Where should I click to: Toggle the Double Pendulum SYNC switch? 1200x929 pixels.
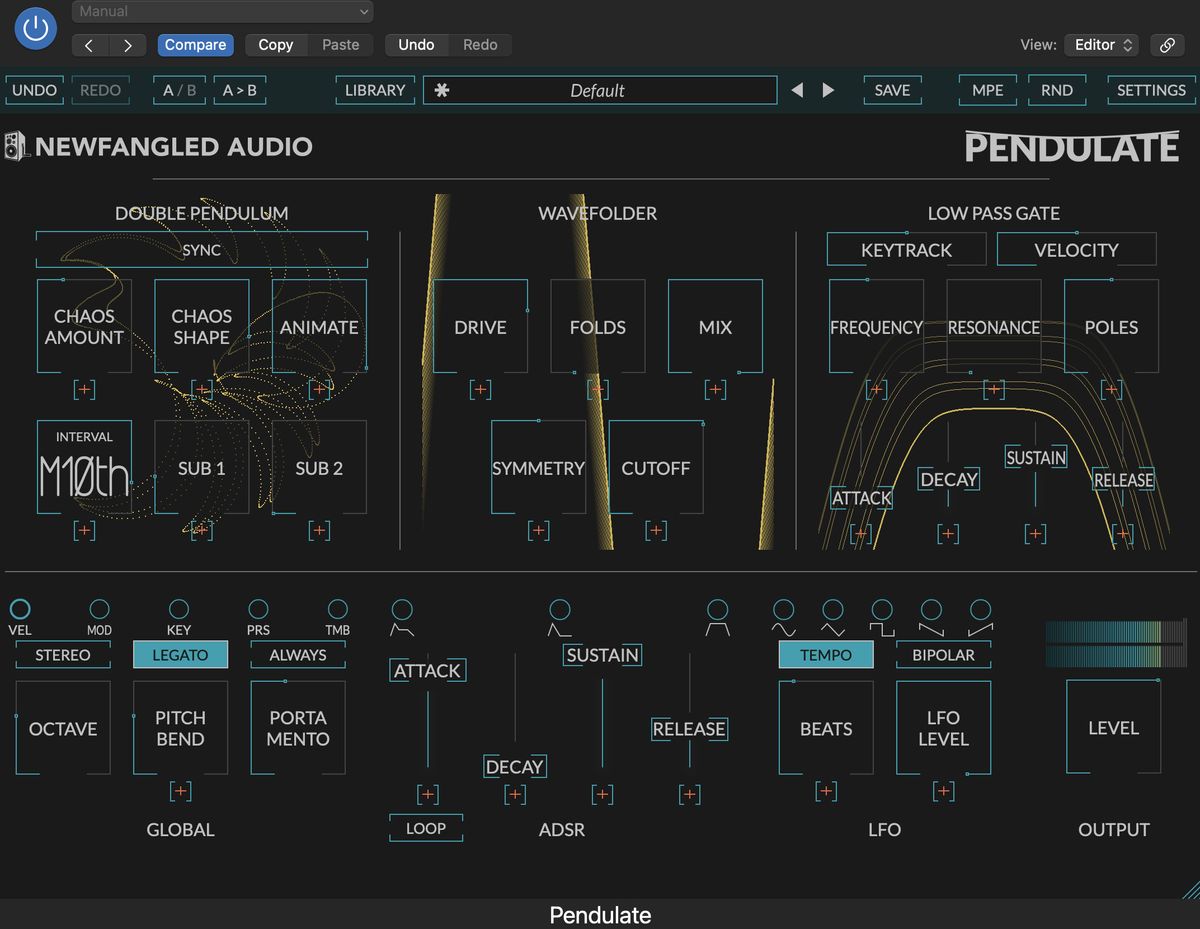click(x=201, y=250)
